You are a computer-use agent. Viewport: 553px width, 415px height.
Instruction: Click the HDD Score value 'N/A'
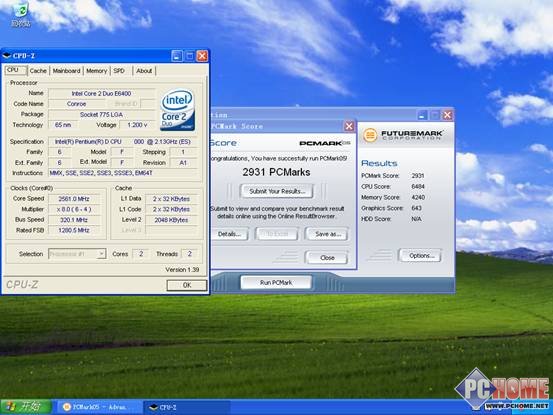coord(416,219)
